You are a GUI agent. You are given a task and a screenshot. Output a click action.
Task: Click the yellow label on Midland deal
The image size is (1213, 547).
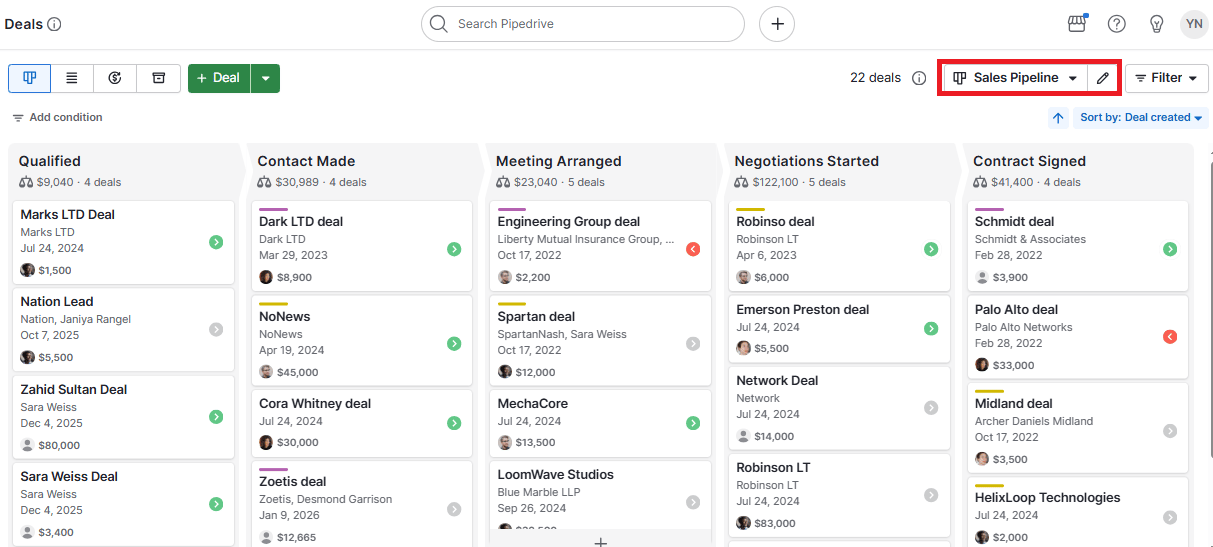pos(989,391)
